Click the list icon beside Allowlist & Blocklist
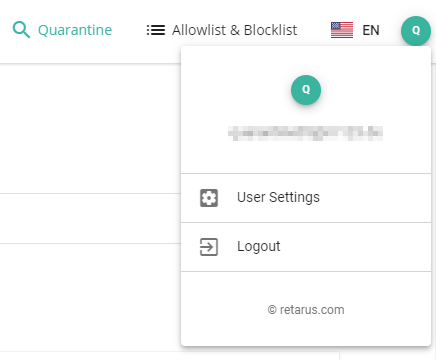Image resolution: width=436 pixels, height=360 pixels. 156,30
